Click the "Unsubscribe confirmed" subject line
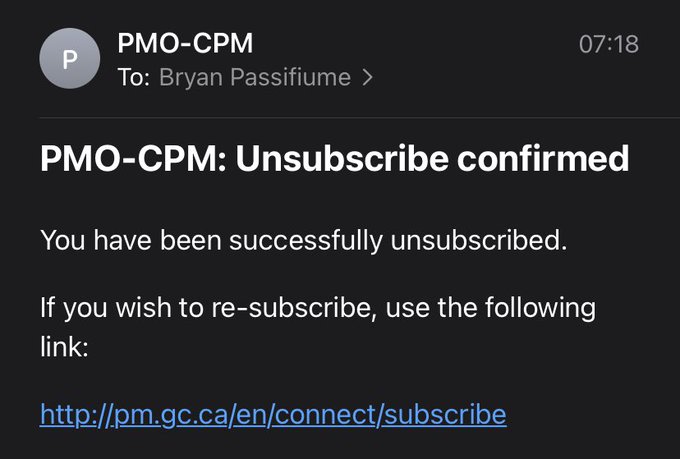 (x=334, y=159)
